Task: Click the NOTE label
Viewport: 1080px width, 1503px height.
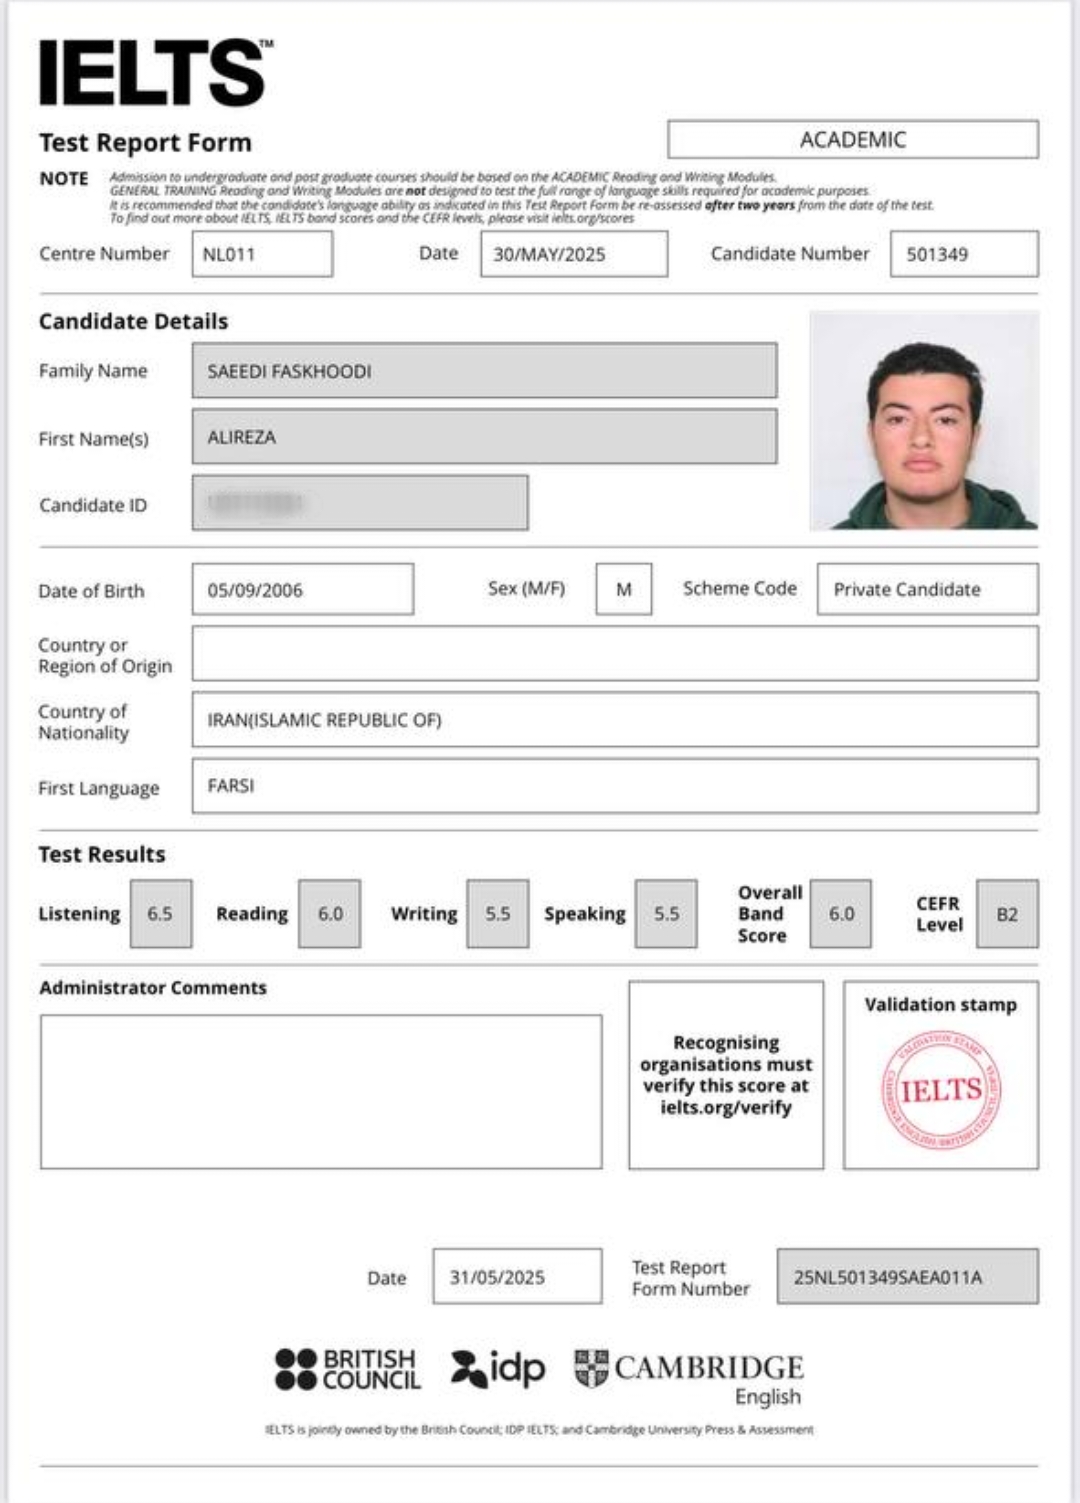Action: click(x=64, y=179)
